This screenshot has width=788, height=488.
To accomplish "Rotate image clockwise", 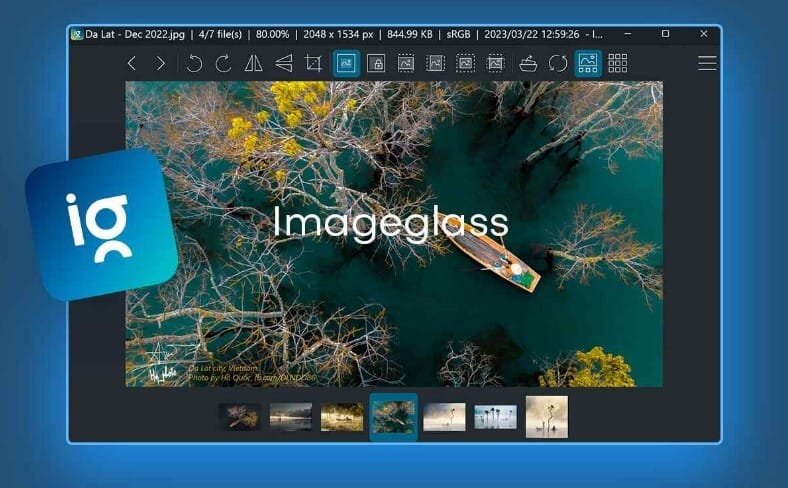I will coord(223,63).
